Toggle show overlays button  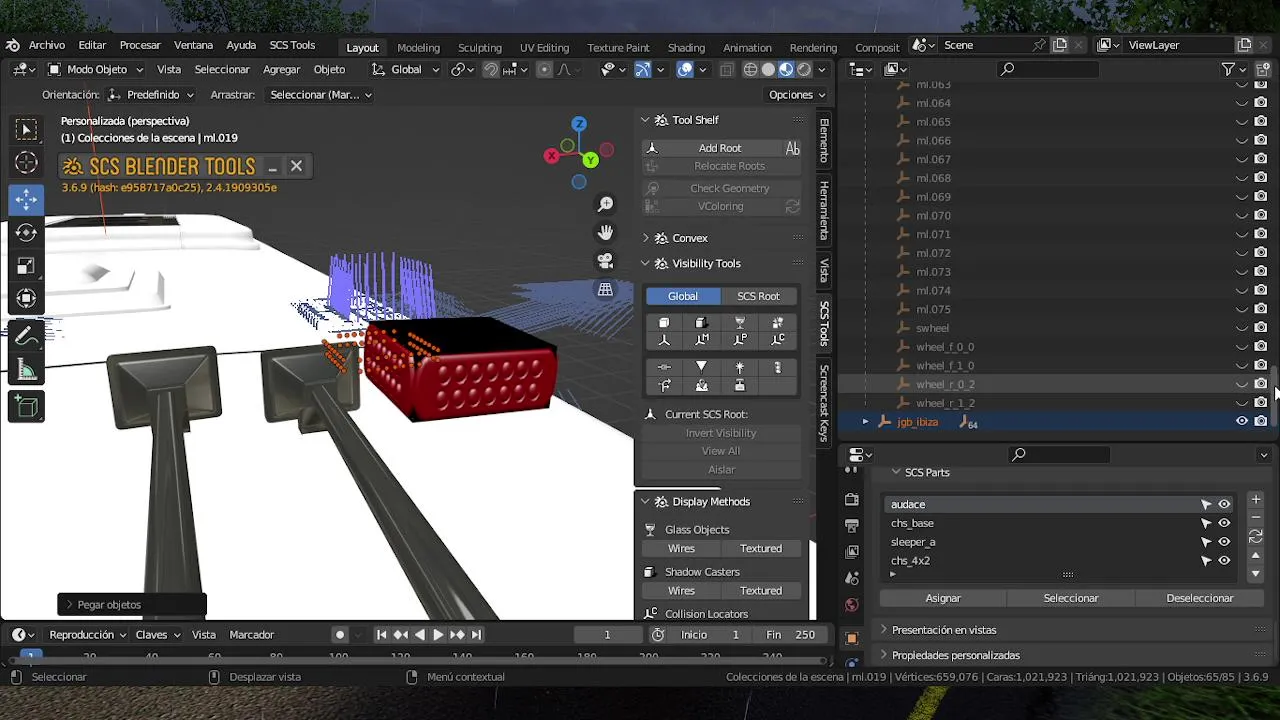click(x=685, y=69)
